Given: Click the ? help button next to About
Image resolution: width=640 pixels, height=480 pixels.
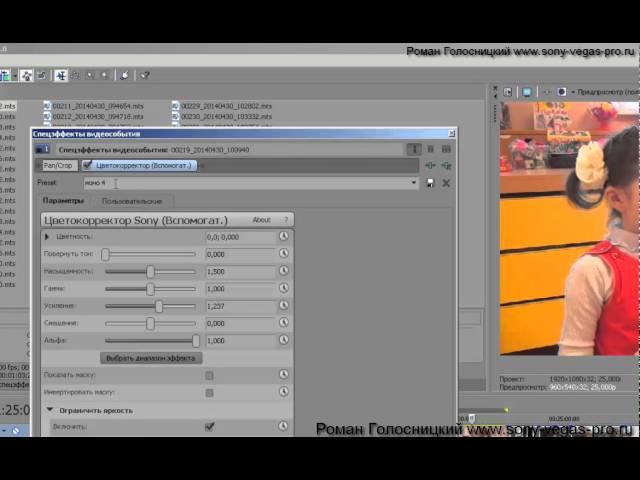Looking at the screenshot, I should click(x=286, y=220).
